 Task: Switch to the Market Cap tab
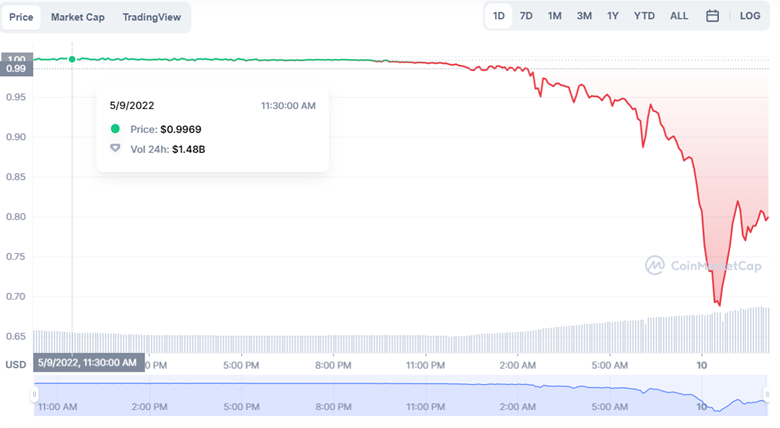tap(77, 17)
